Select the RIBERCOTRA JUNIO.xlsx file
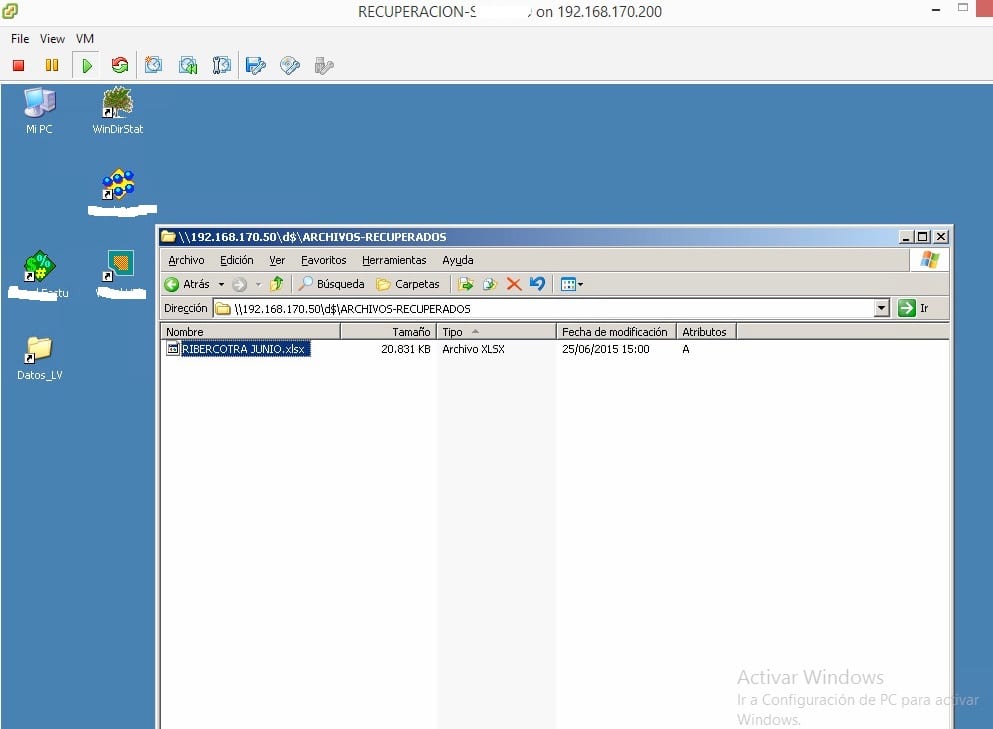This screenshot has height=729, width=993. click(243, 349)
